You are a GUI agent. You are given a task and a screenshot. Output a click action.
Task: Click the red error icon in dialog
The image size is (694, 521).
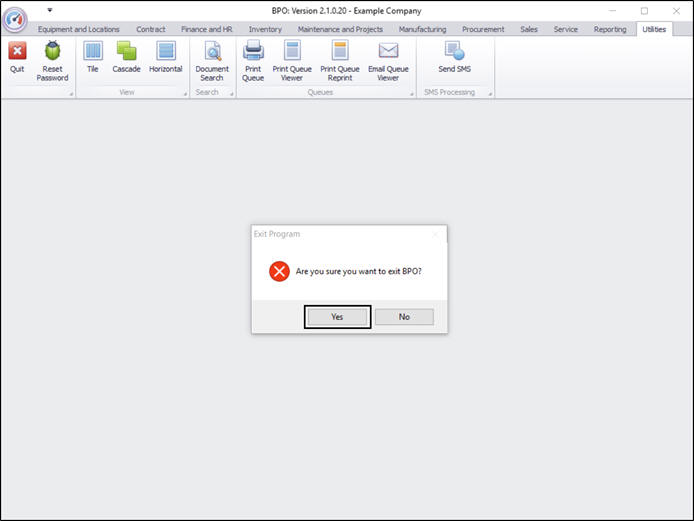tap(279, 271)
